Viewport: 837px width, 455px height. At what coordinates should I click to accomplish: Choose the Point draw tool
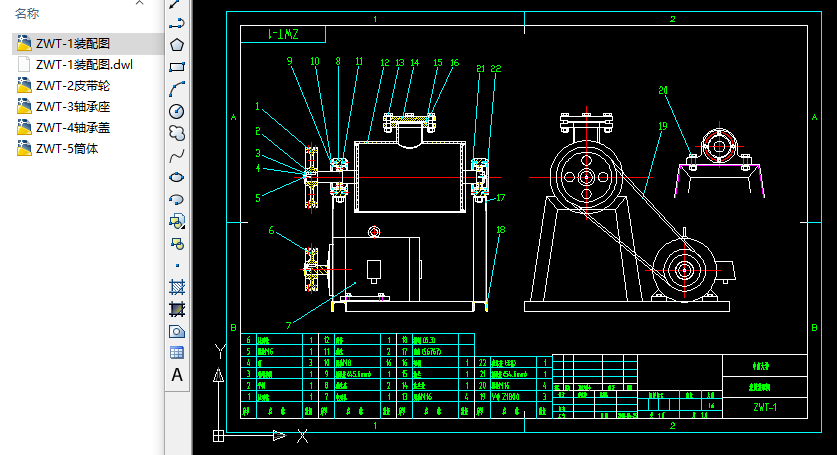pyautogui.click(x=177, y=265)
